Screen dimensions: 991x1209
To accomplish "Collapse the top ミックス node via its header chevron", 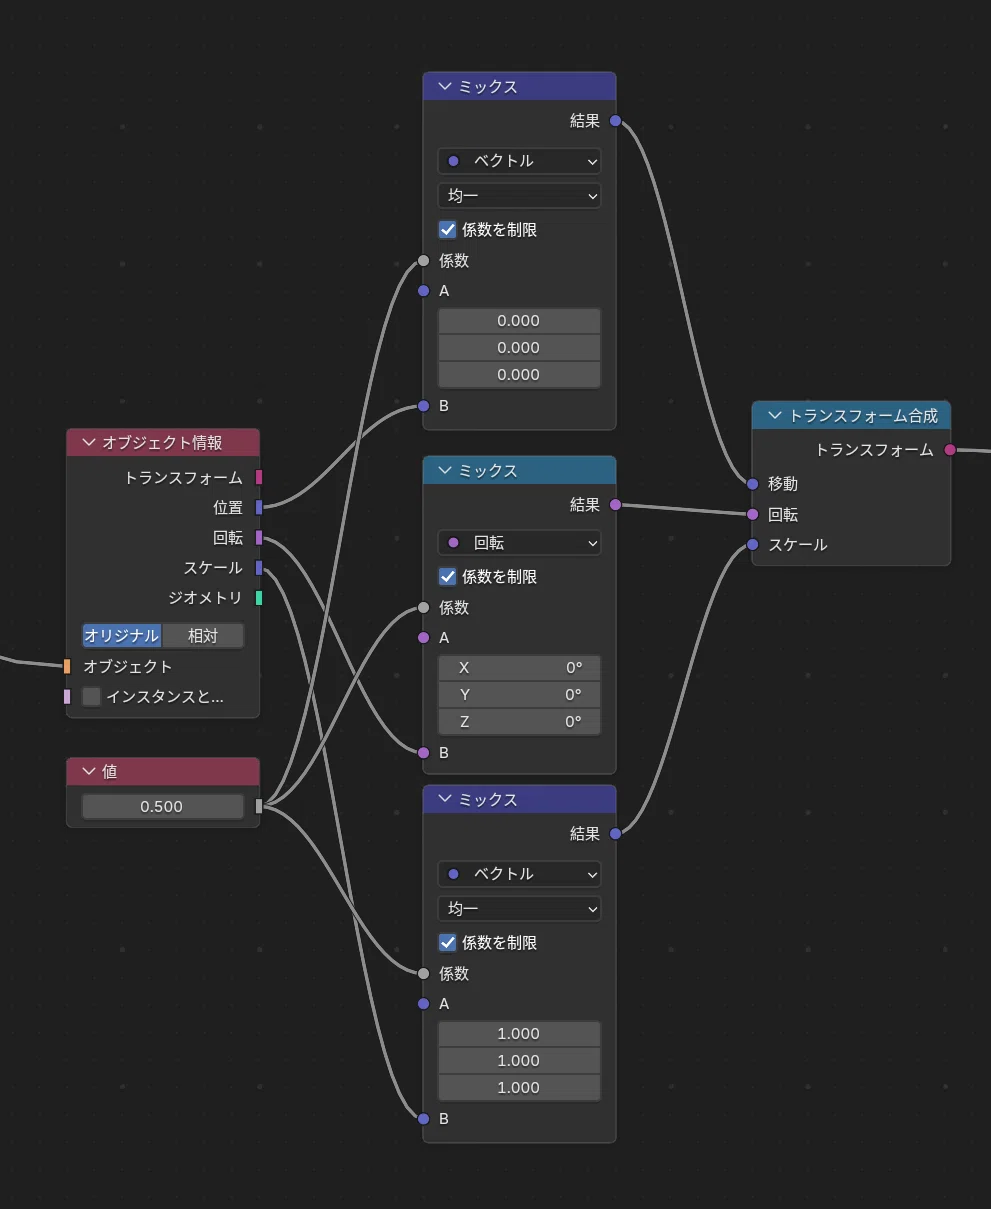I will click(x=445, y=87).
